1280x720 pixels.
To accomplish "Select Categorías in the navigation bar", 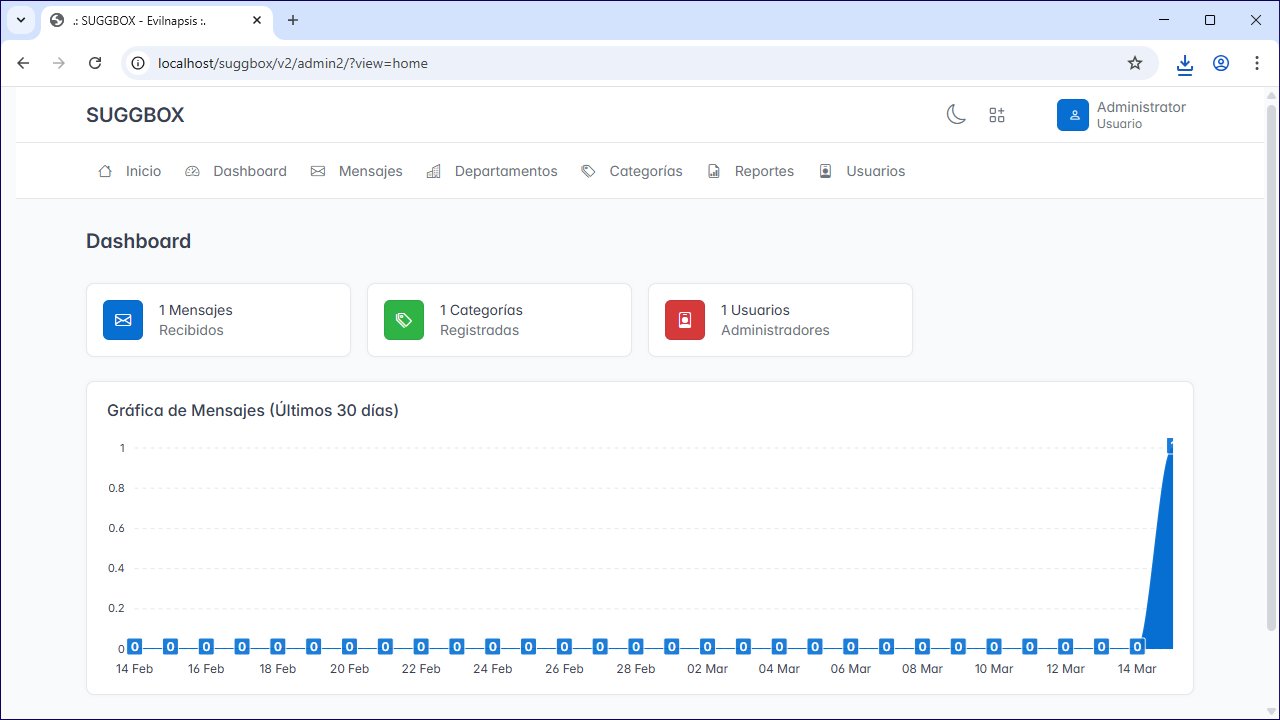I will [x=632, y=171].
